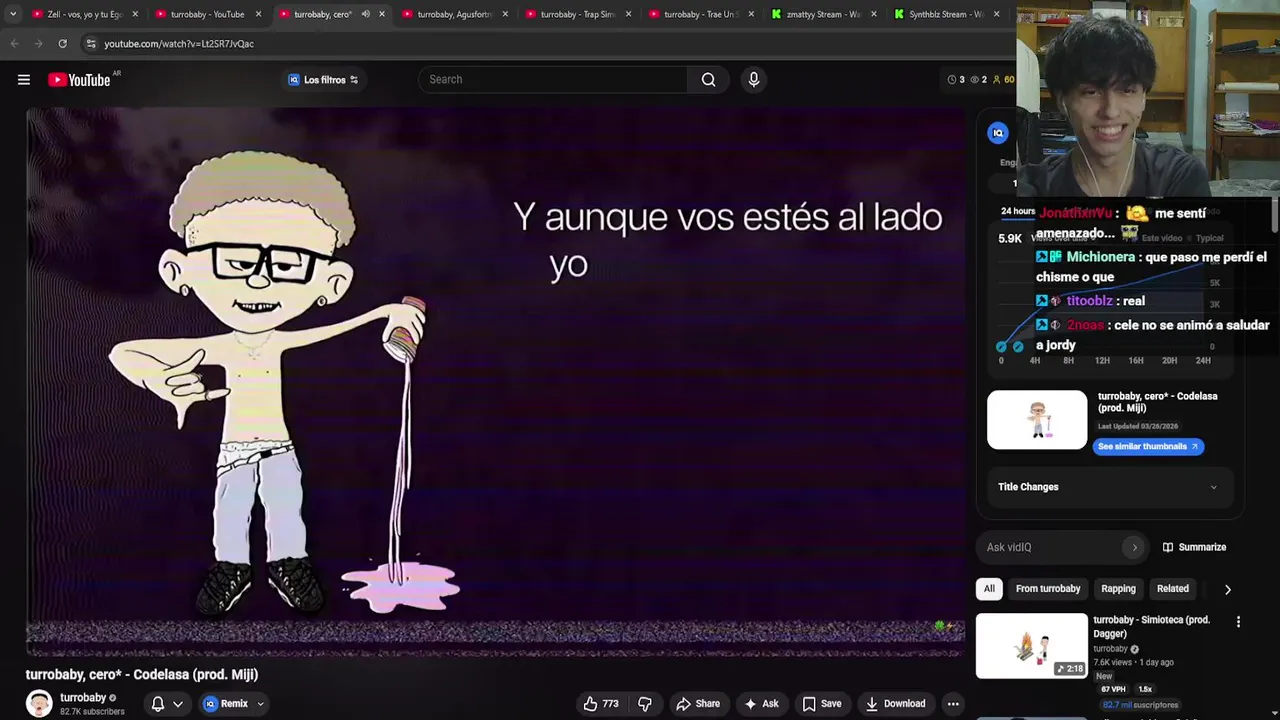Screen dimensions: 1280x720
Task: Open the vidIQ stats counter in header
Action: coord(980,80)
